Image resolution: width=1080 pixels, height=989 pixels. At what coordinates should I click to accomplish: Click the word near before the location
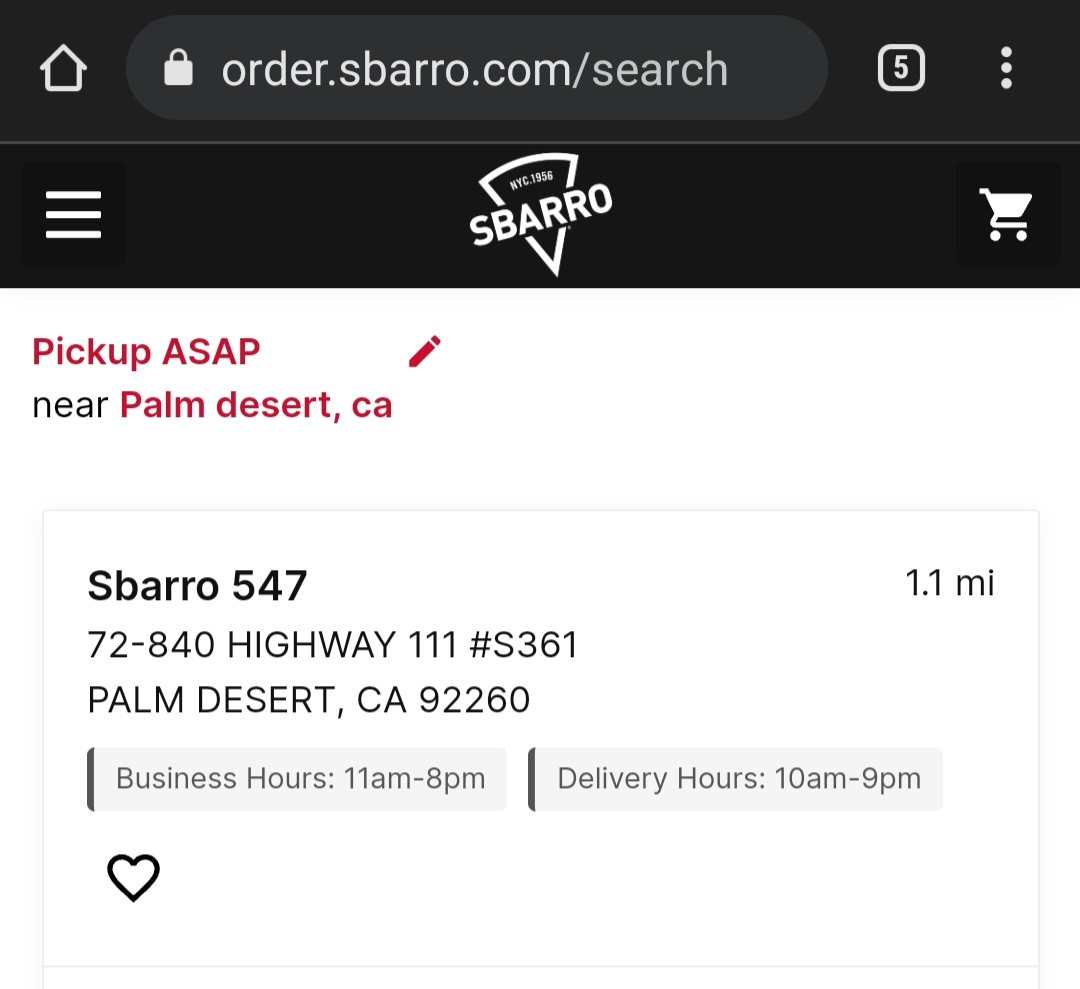tap(70, 405)
